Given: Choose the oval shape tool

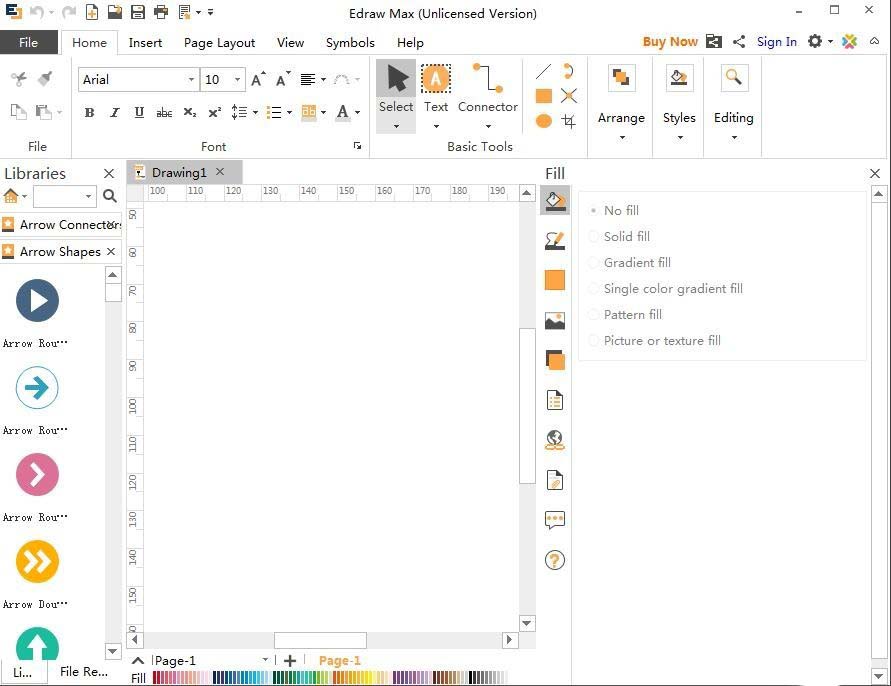Looking at the screenshot, I should pos(544,121).
